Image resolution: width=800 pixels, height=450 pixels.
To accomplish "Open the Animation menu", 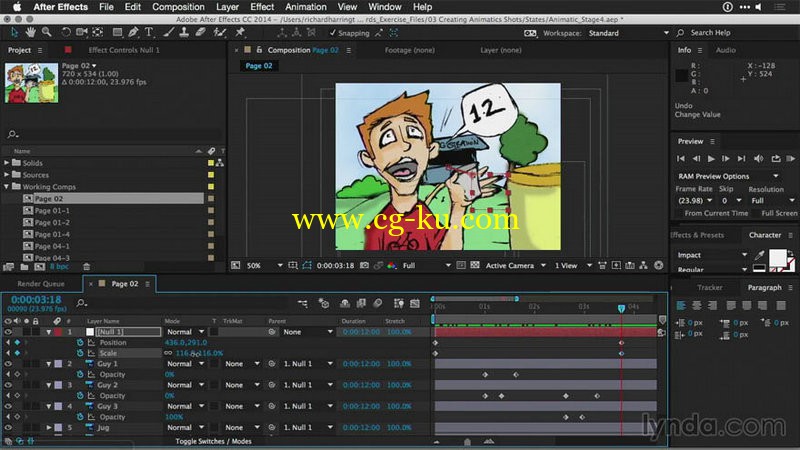I will click(306, 7).
